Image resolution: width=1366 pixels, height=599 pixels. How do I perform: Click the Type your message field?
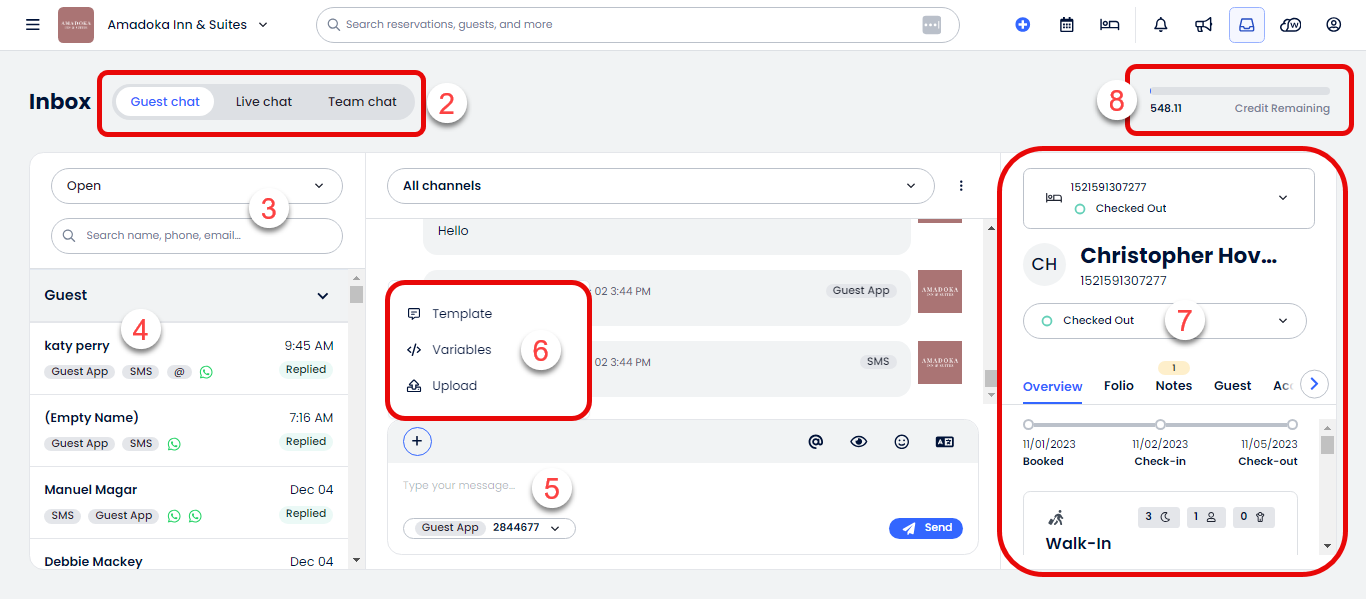coord(683,486)
